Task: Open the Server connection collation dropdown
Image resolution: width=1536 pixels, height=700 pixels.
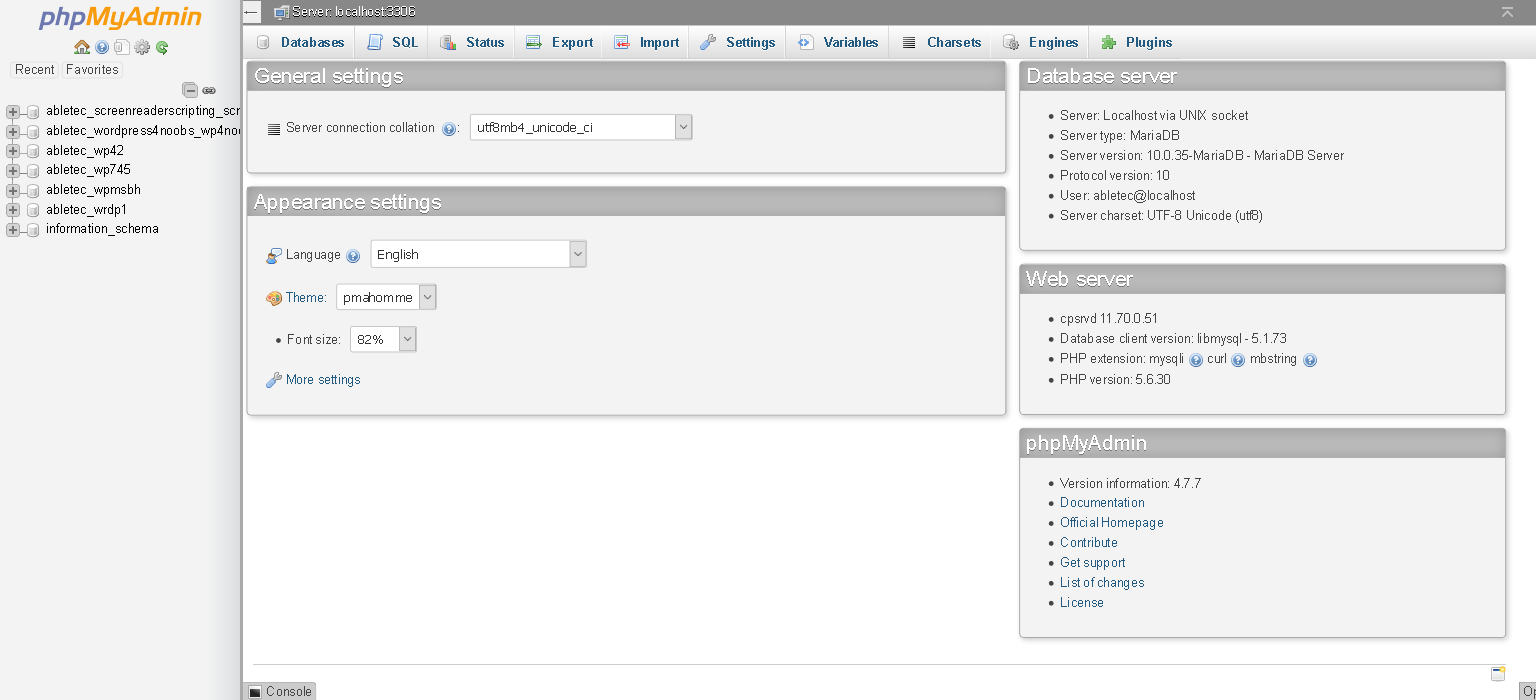Action: pos(581,127)
